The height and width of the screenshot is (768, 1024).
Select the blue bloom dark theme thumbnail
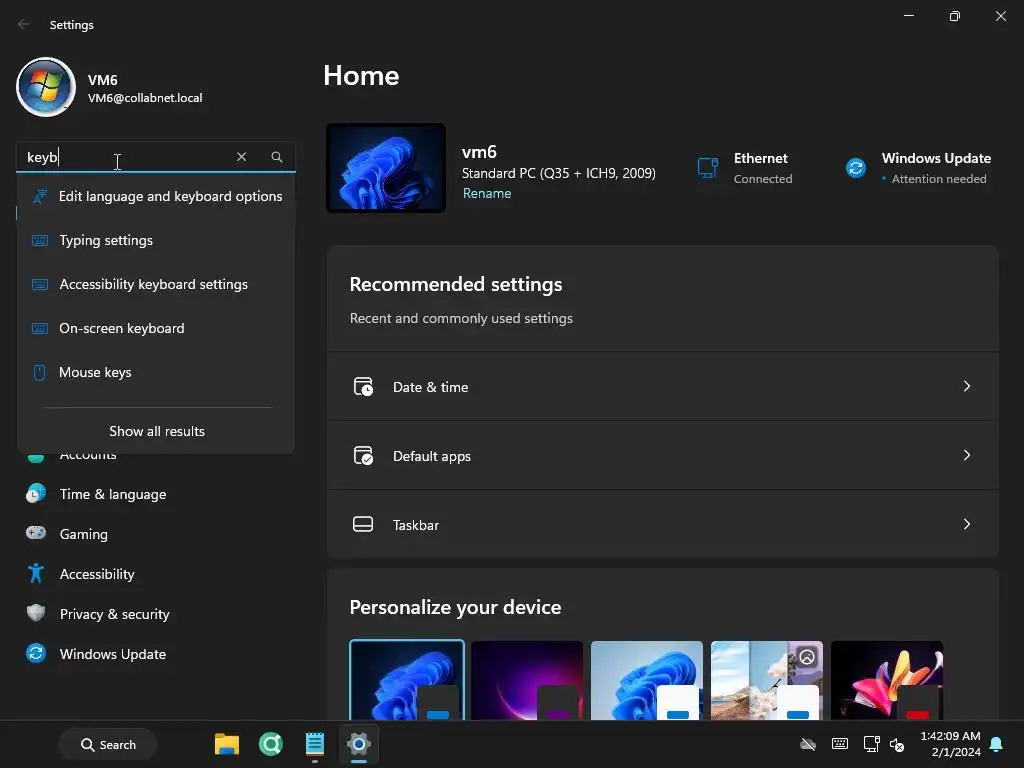click(x=407, y=680)
